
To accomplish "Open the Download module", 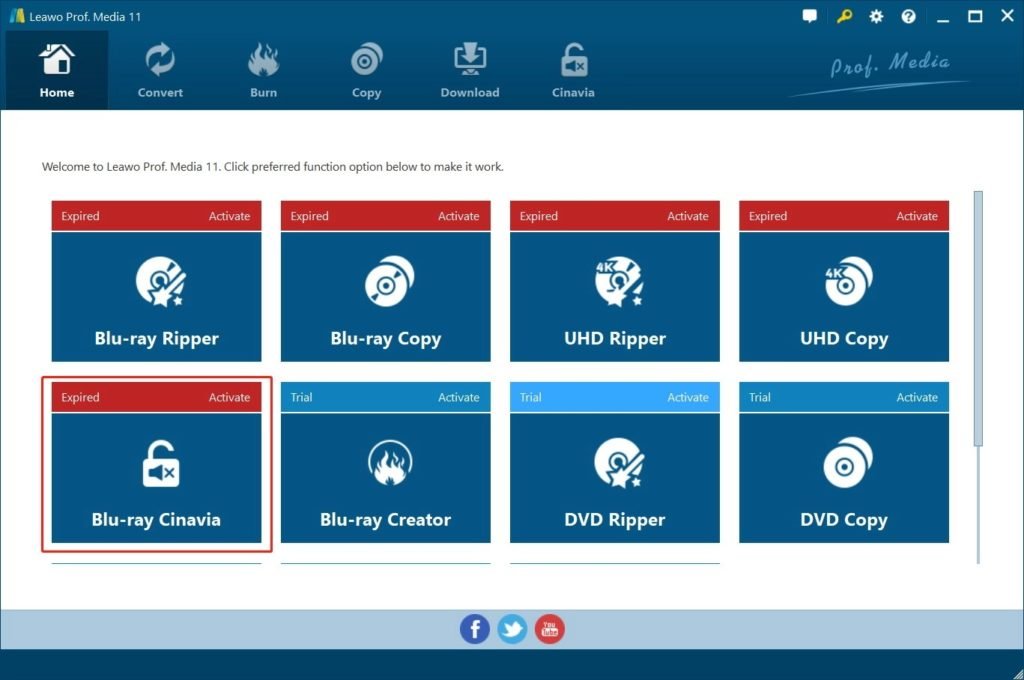I will click(470, 70).
